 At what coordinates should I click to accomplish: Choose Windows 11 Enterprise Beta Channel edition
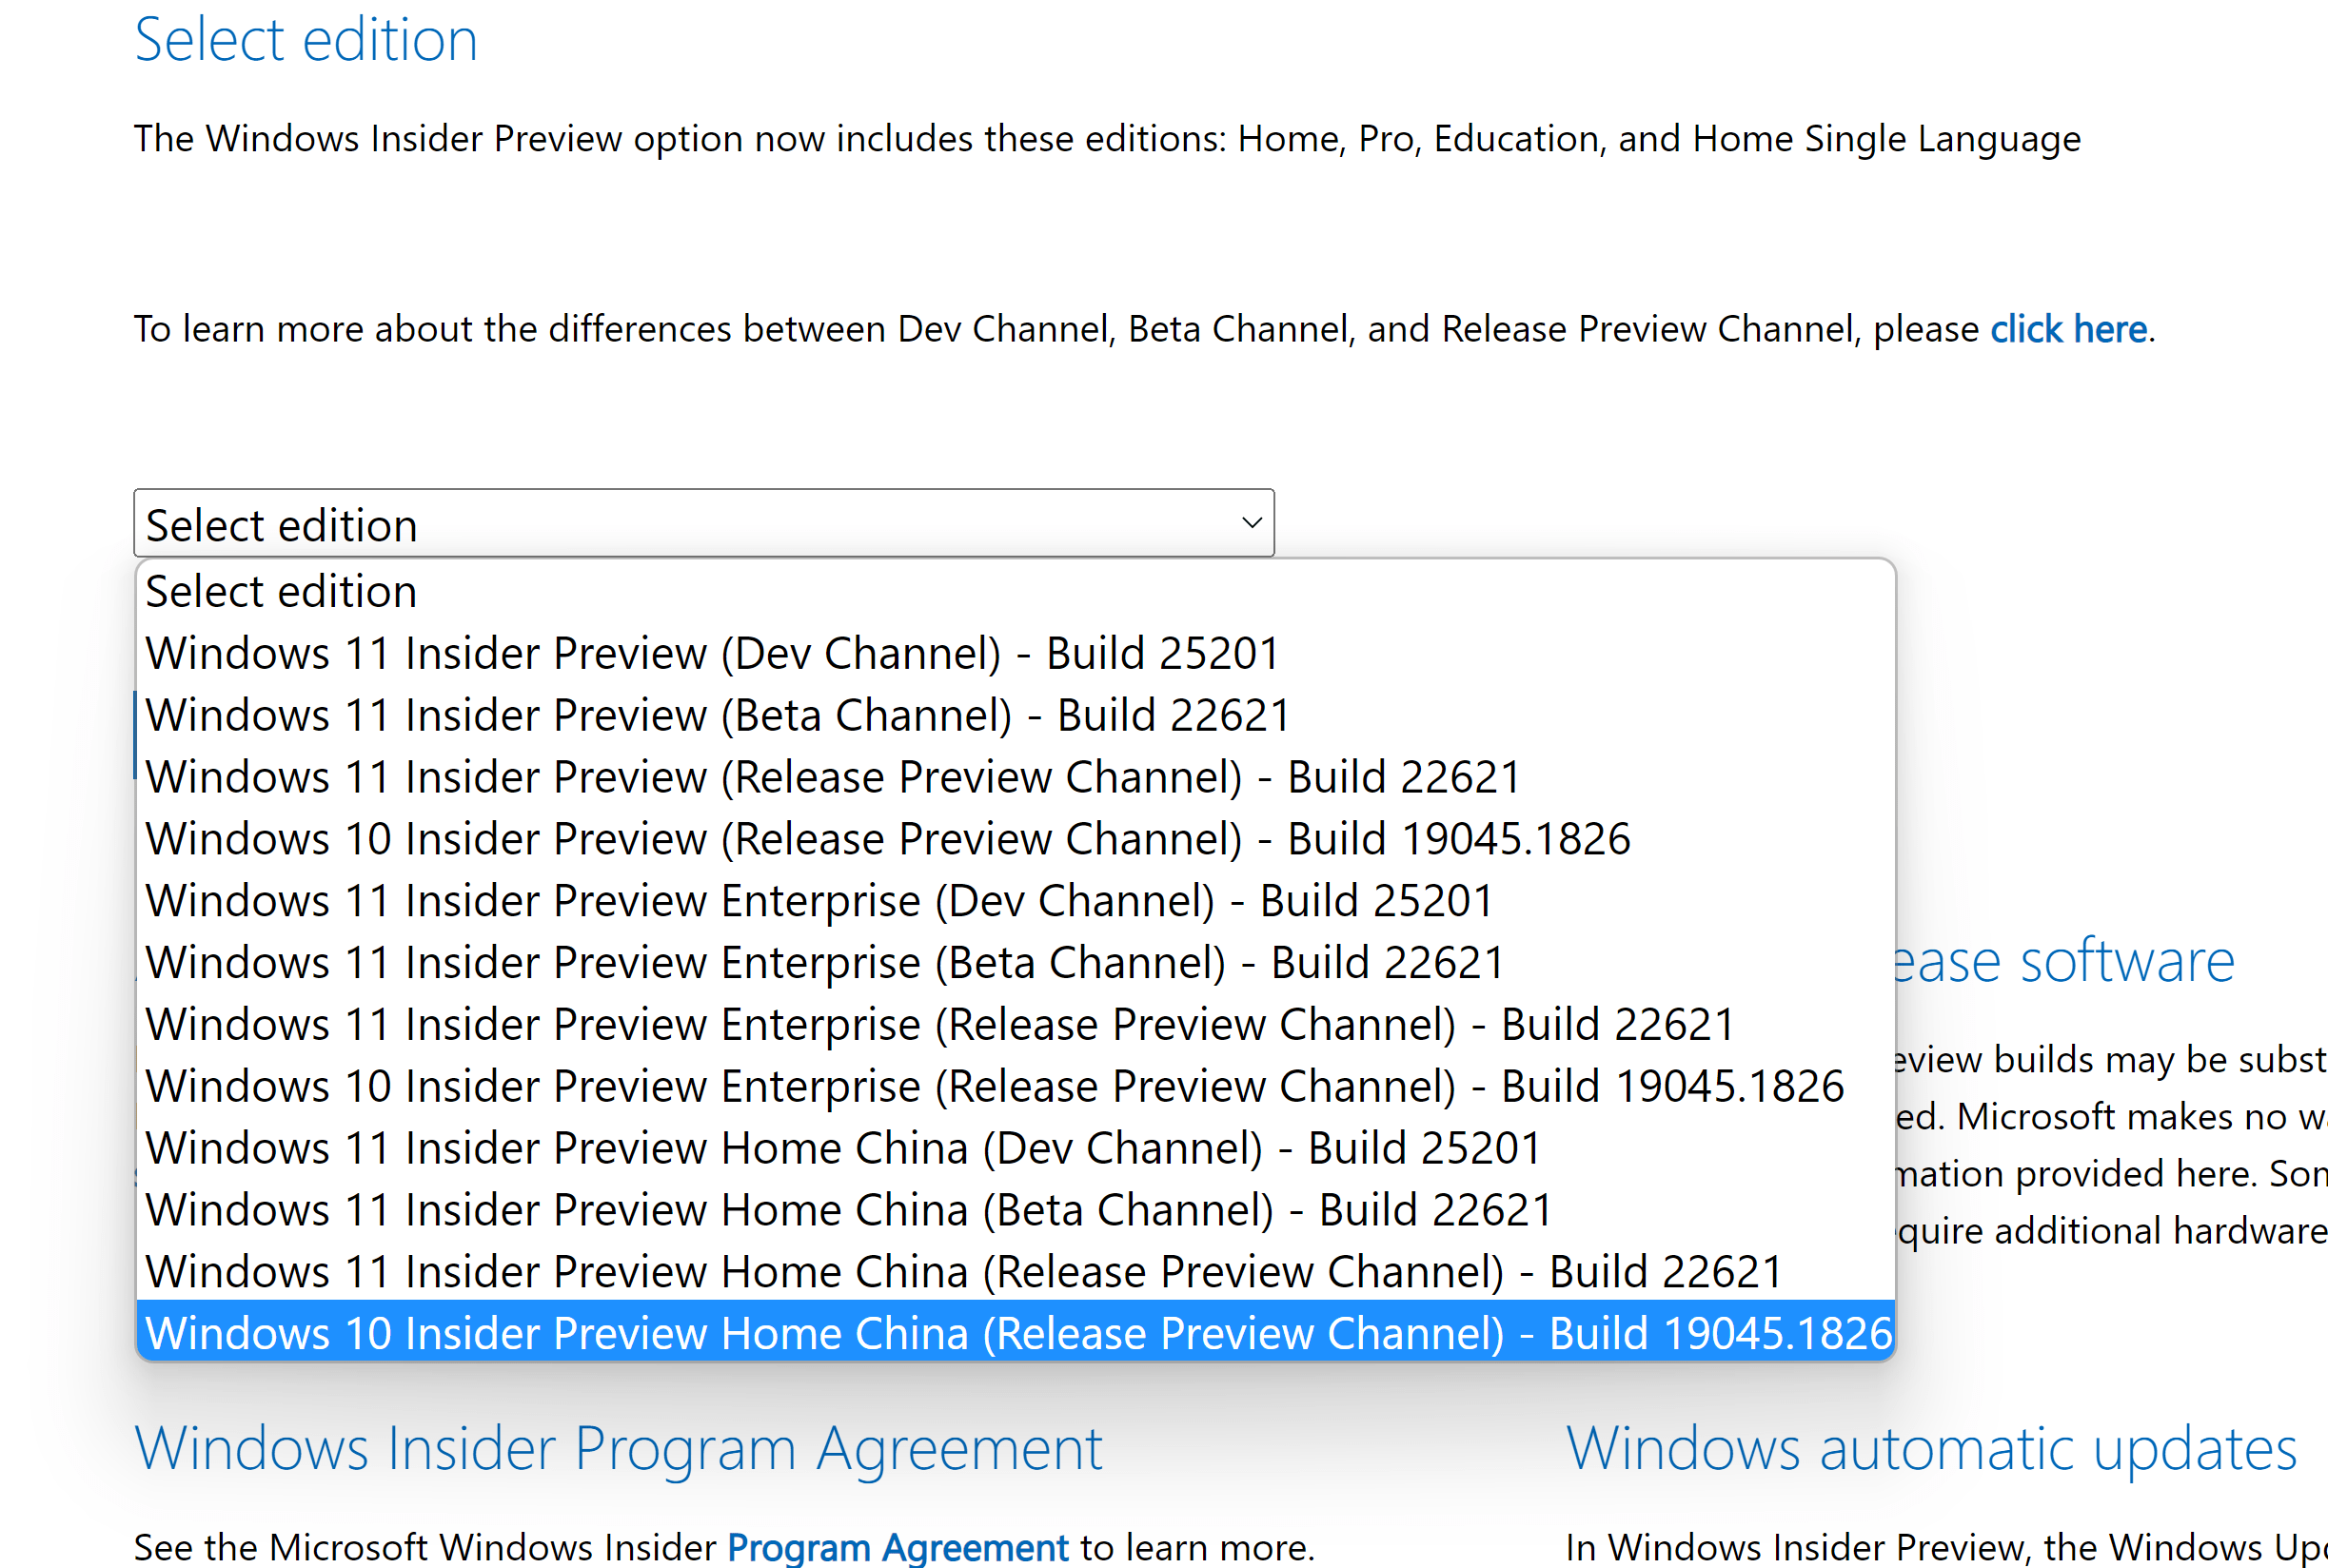coord(823,961)
